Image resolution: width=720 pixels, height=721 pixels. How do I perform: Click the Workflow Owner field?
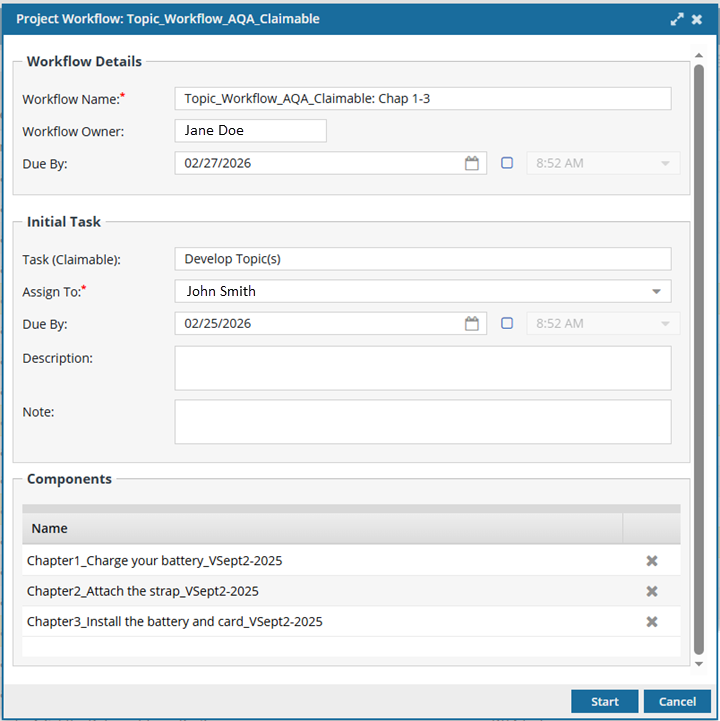click(x=250, y=131)
